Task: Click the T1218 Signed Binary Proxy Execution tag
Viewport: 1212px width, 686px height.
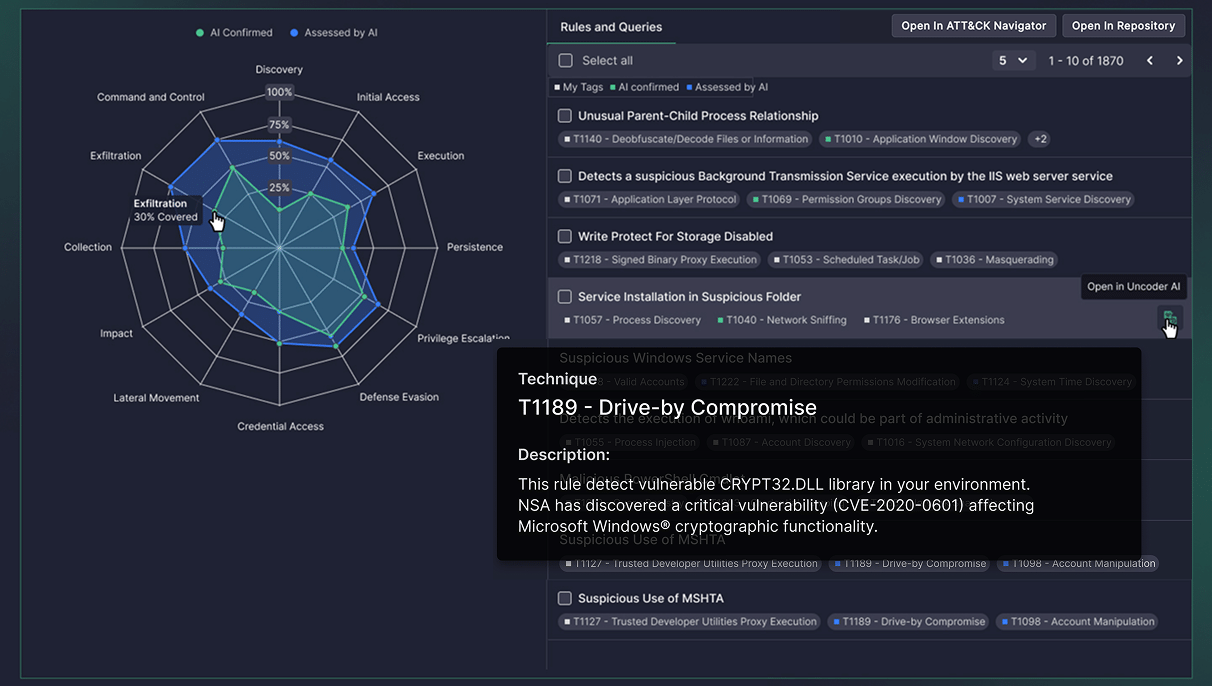Action: tap(660, 260)
